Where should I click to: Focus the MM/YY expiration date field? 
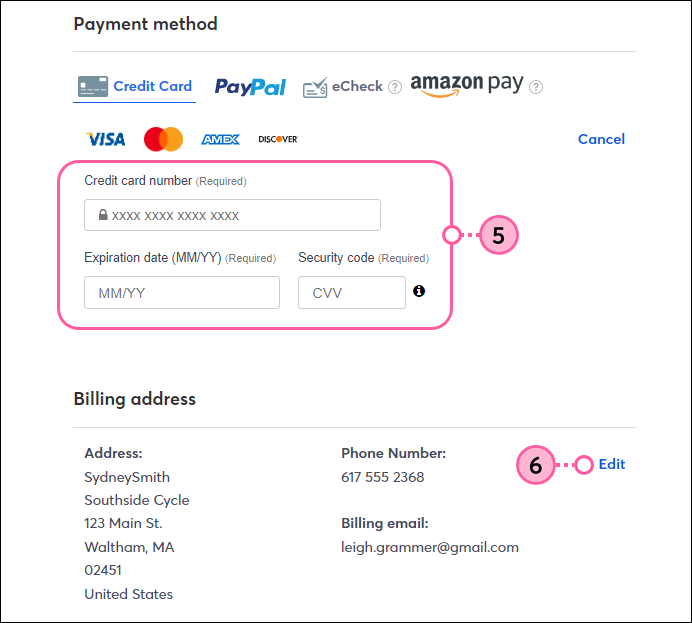pyautogui.click(x=182, y=293)
